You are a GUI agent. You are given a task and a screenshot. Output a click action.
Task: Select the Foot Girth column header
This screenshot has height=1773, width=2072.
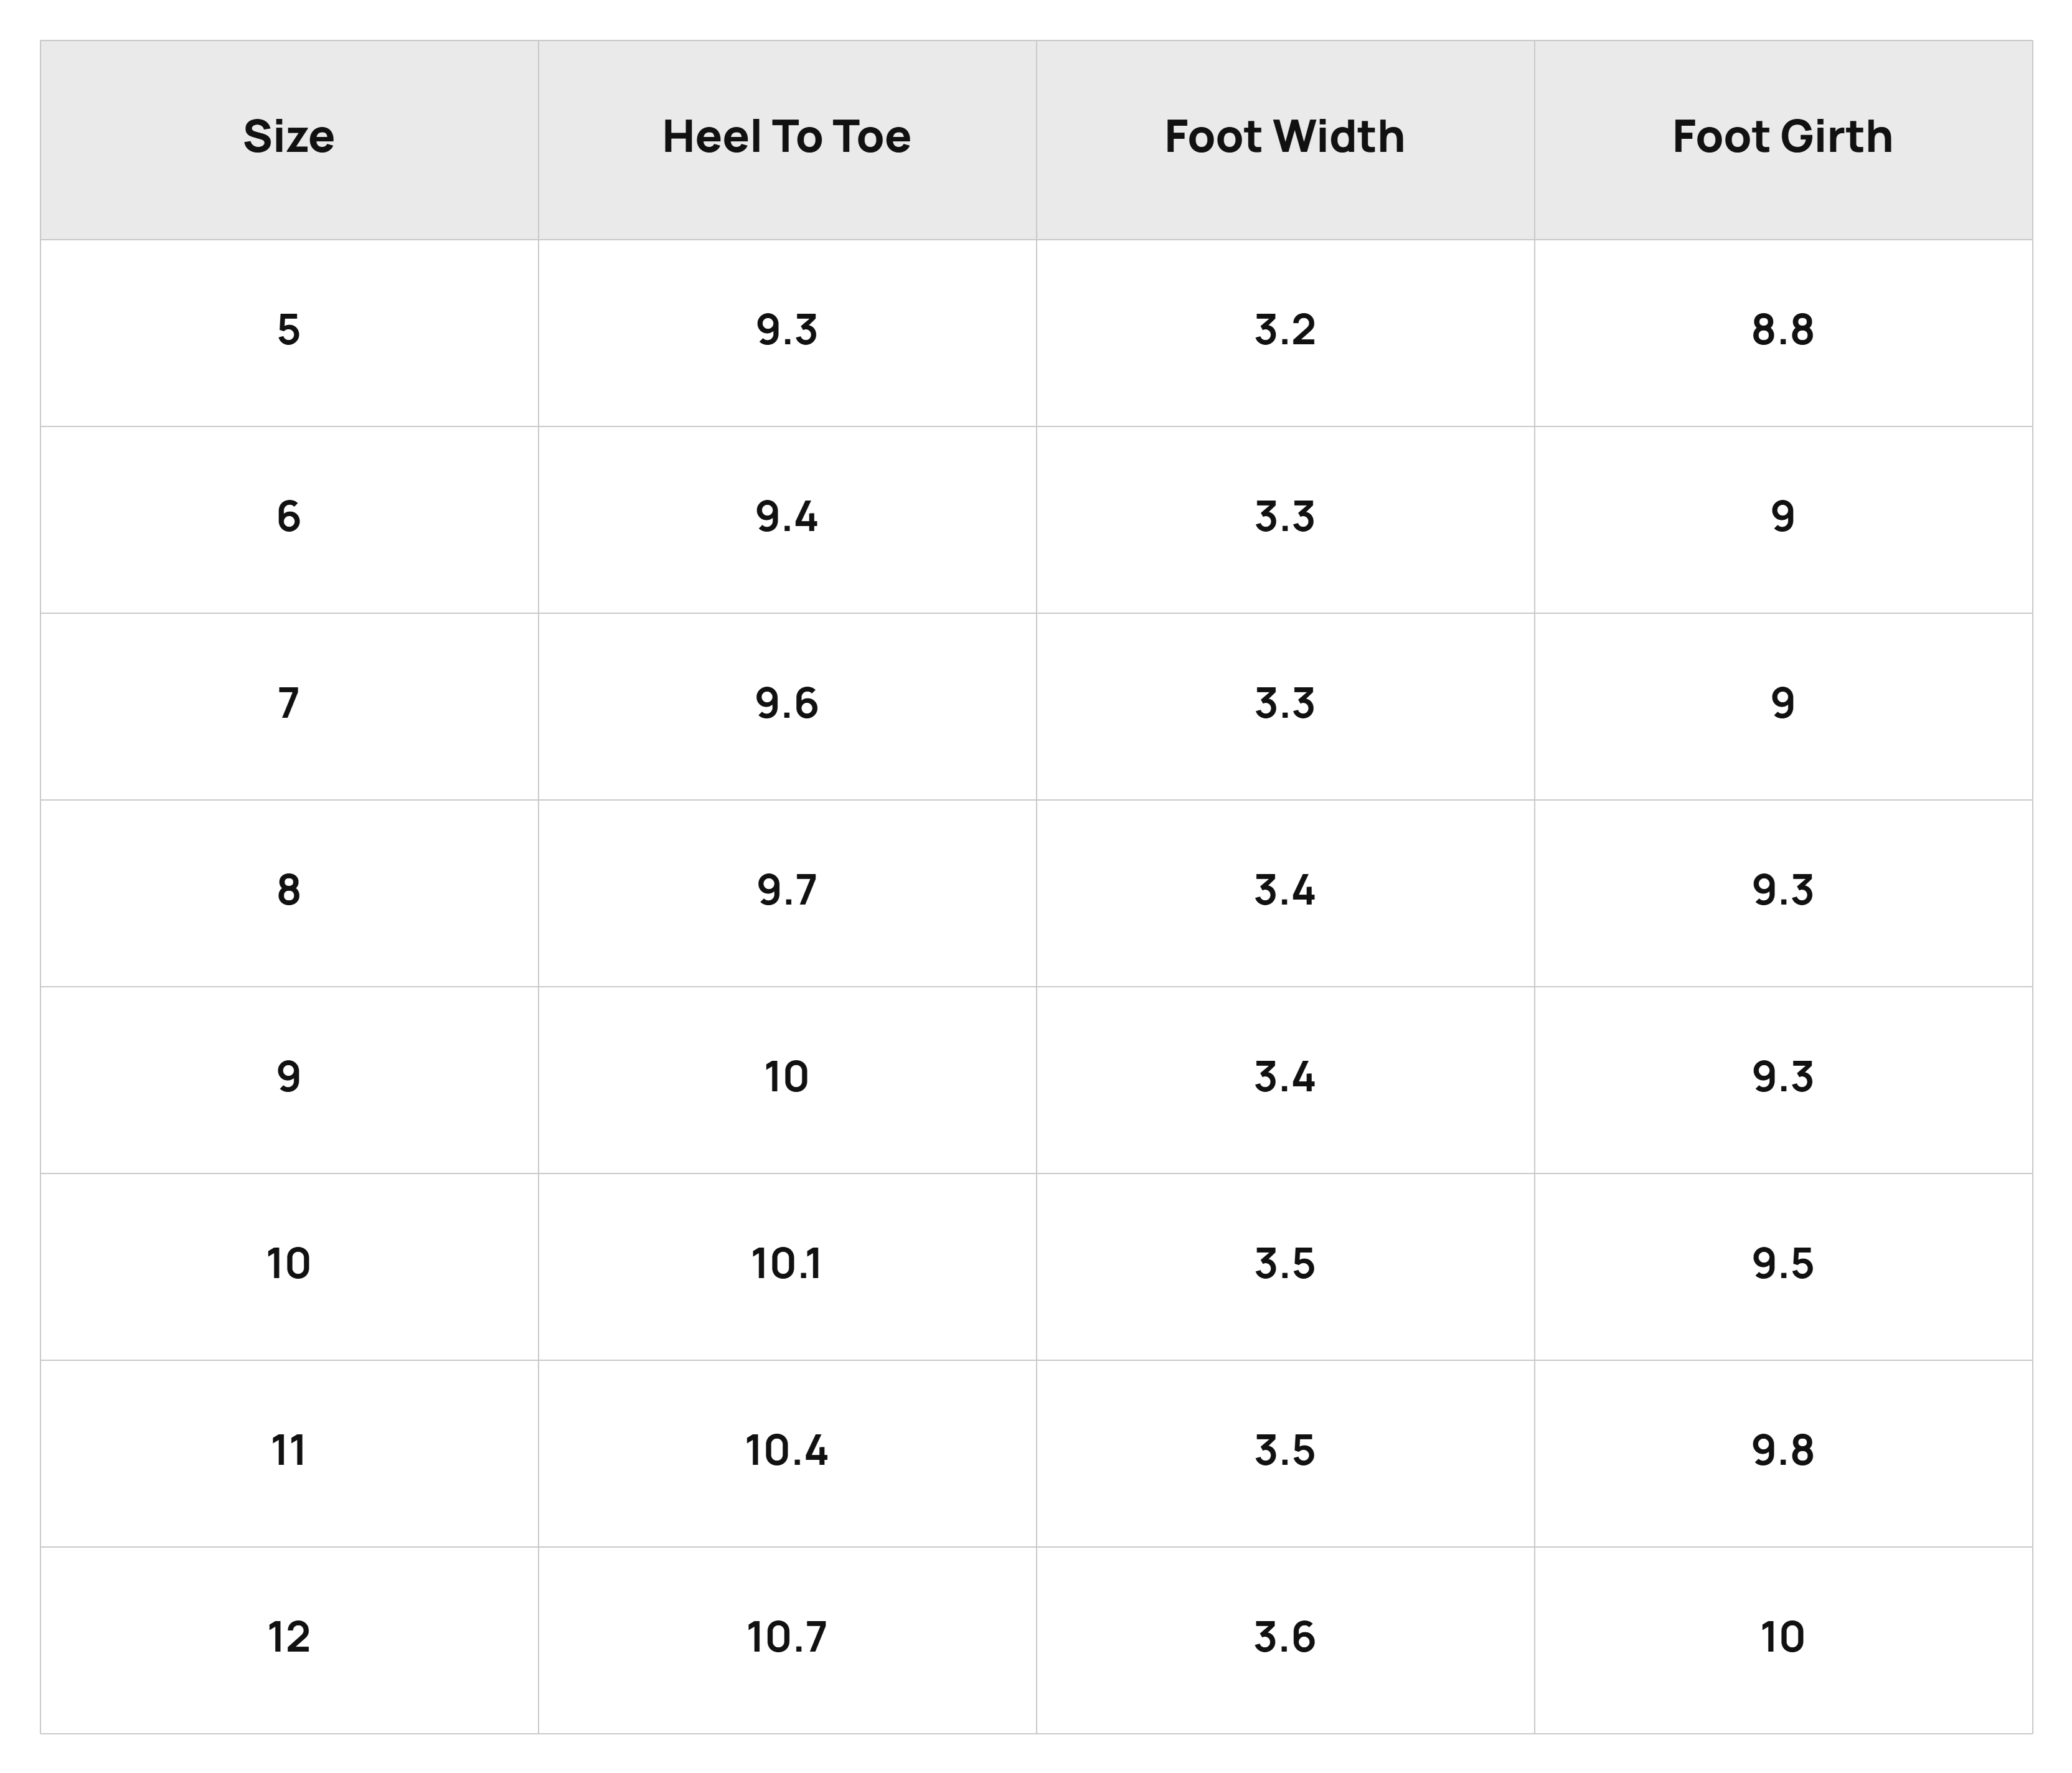click(x=1783, y=137)
